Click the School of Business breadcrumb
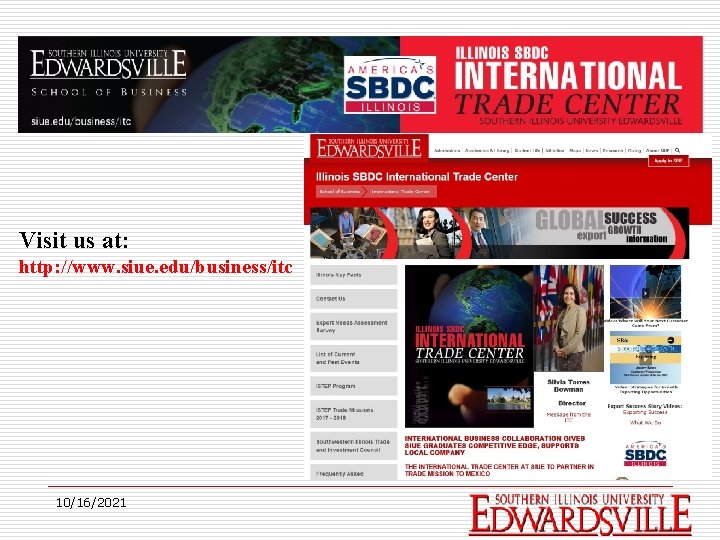 340,191
